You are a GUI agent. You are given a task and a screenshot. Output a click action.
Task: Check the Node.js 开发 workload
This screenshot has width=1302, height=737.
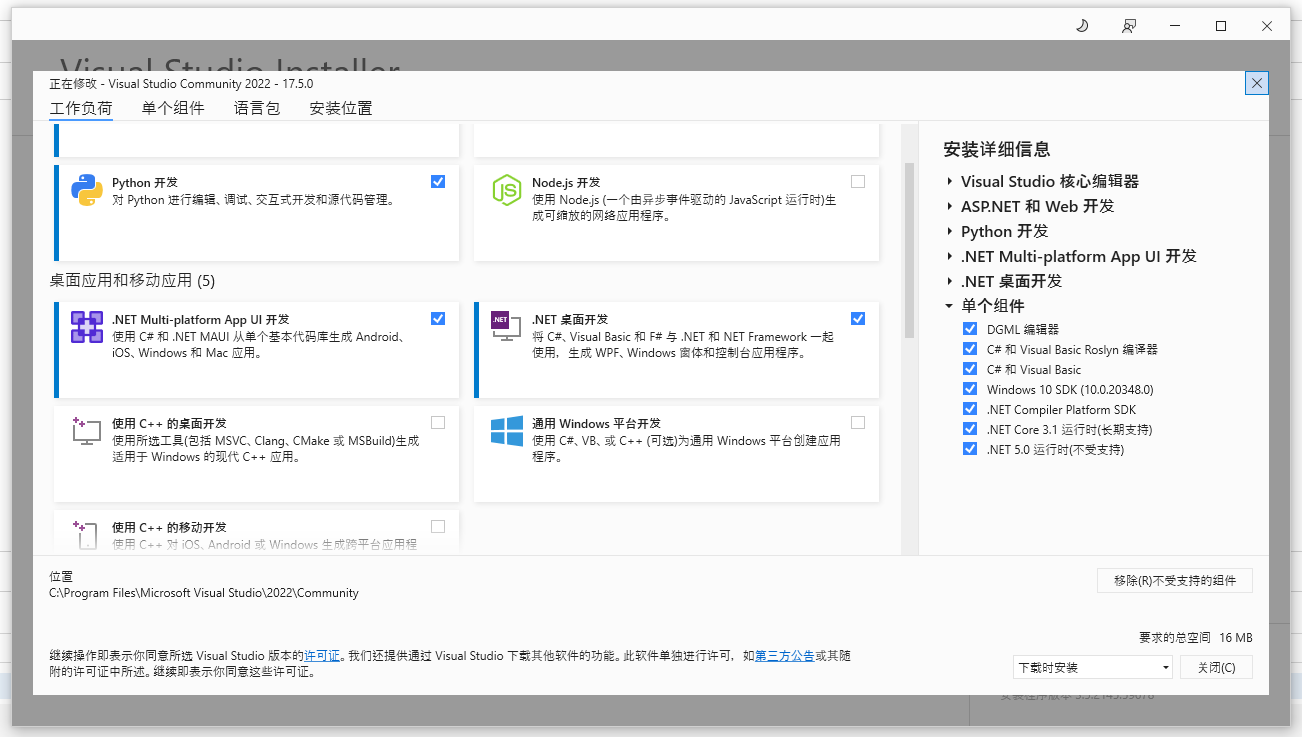858,182
